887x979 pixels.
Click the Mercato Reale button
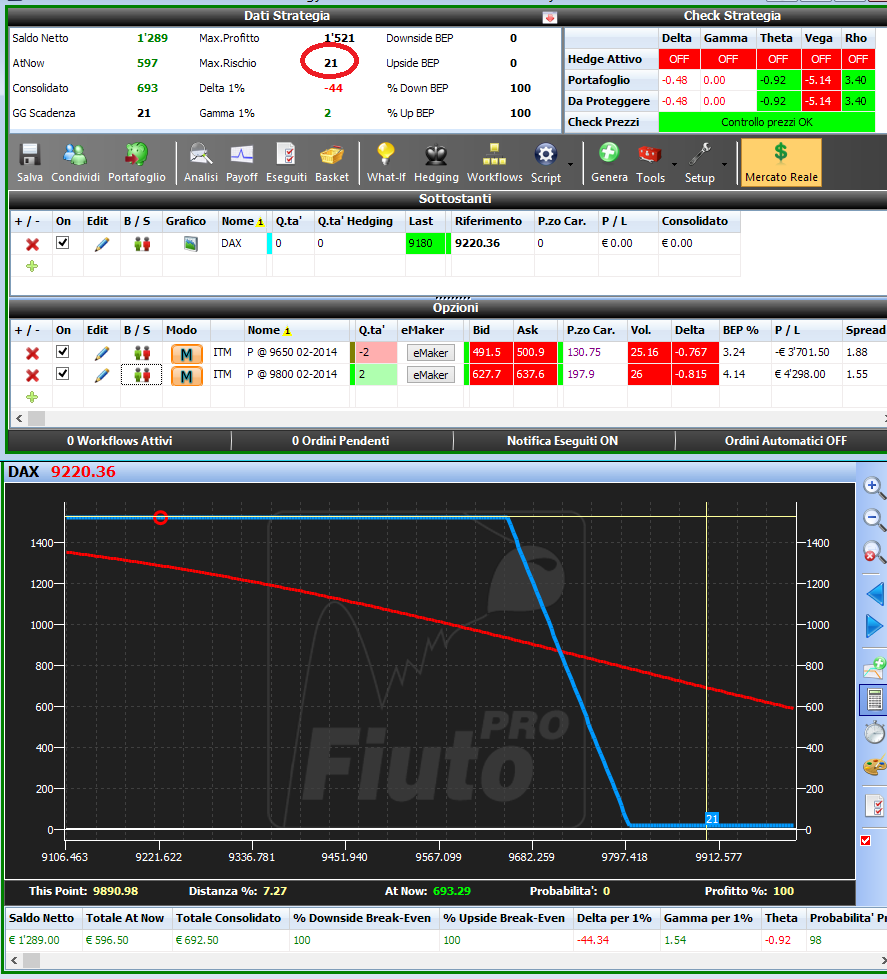click(x=781, y=162)
